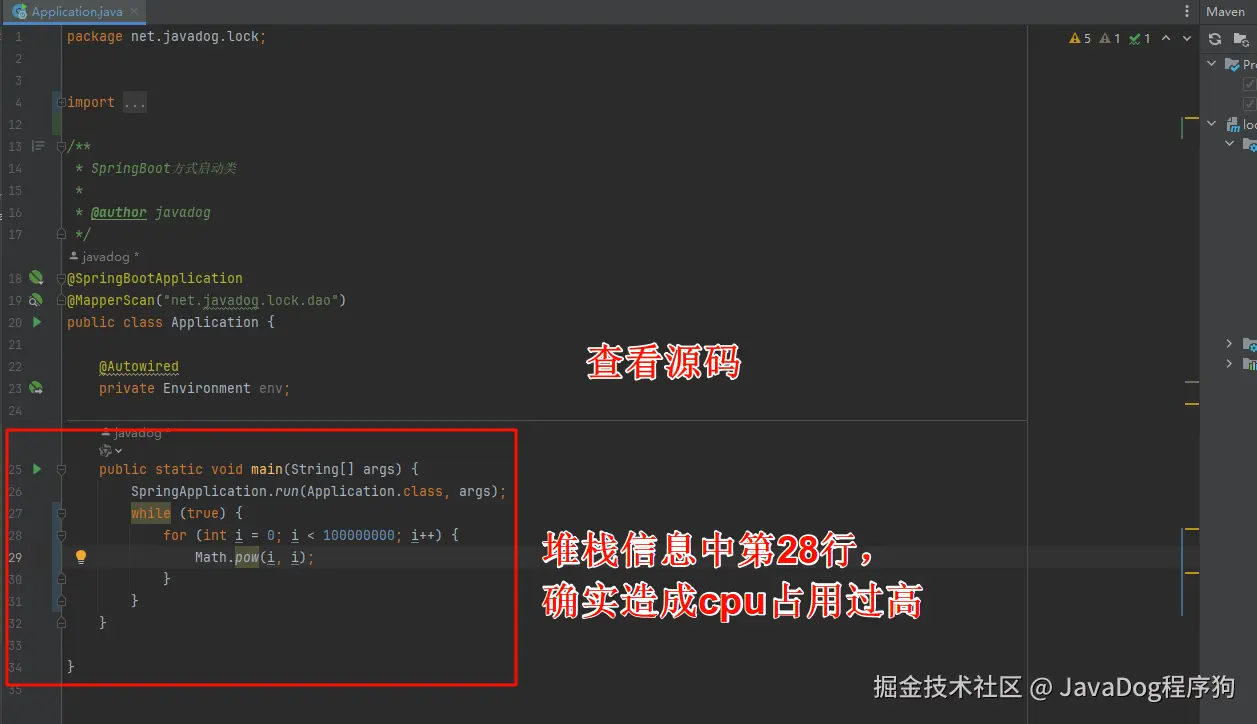Reload all Maven projects using the refresh icon
The height and width of the screenshot is (724, 1257).
coord(1215,39)
